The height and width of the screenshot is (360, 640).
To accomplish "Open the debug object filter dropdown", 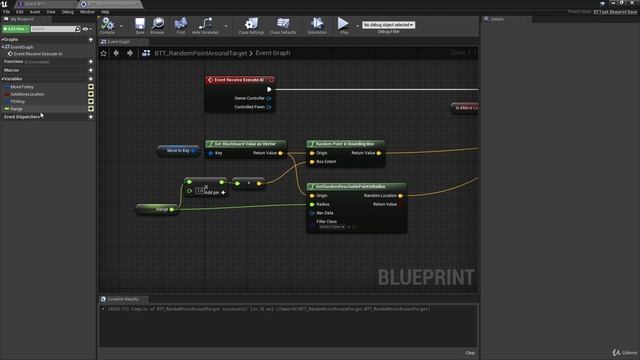I will (389, 25).
